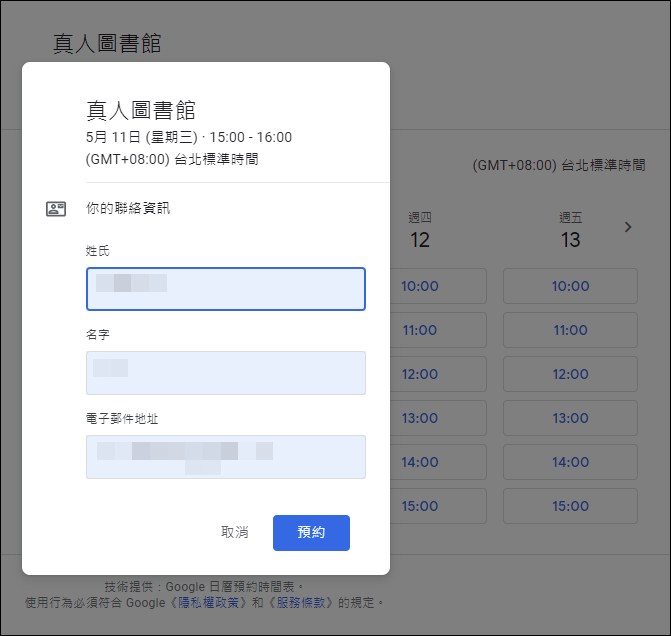Click the background page title 真人圖書館
Screen dimensions: 671x636
point(107,44)
